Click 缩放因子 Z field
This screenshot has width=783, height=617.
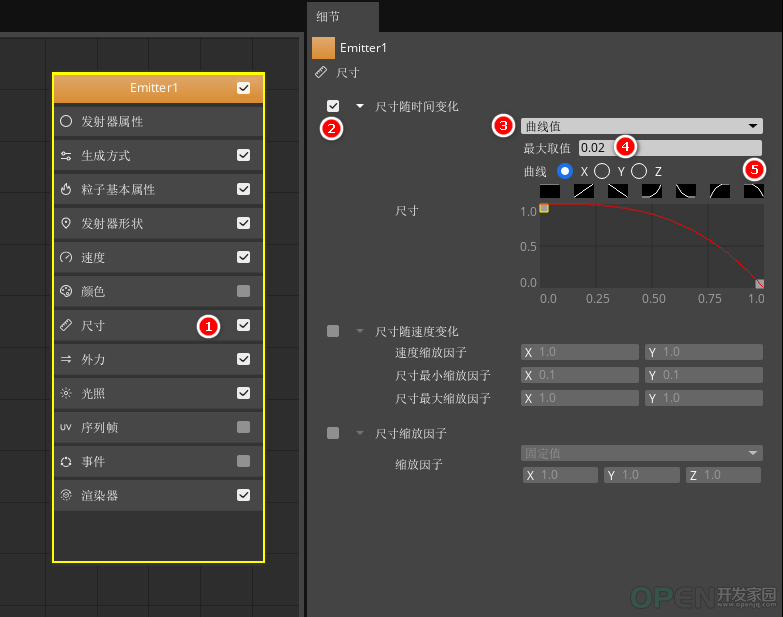[723, 475]
